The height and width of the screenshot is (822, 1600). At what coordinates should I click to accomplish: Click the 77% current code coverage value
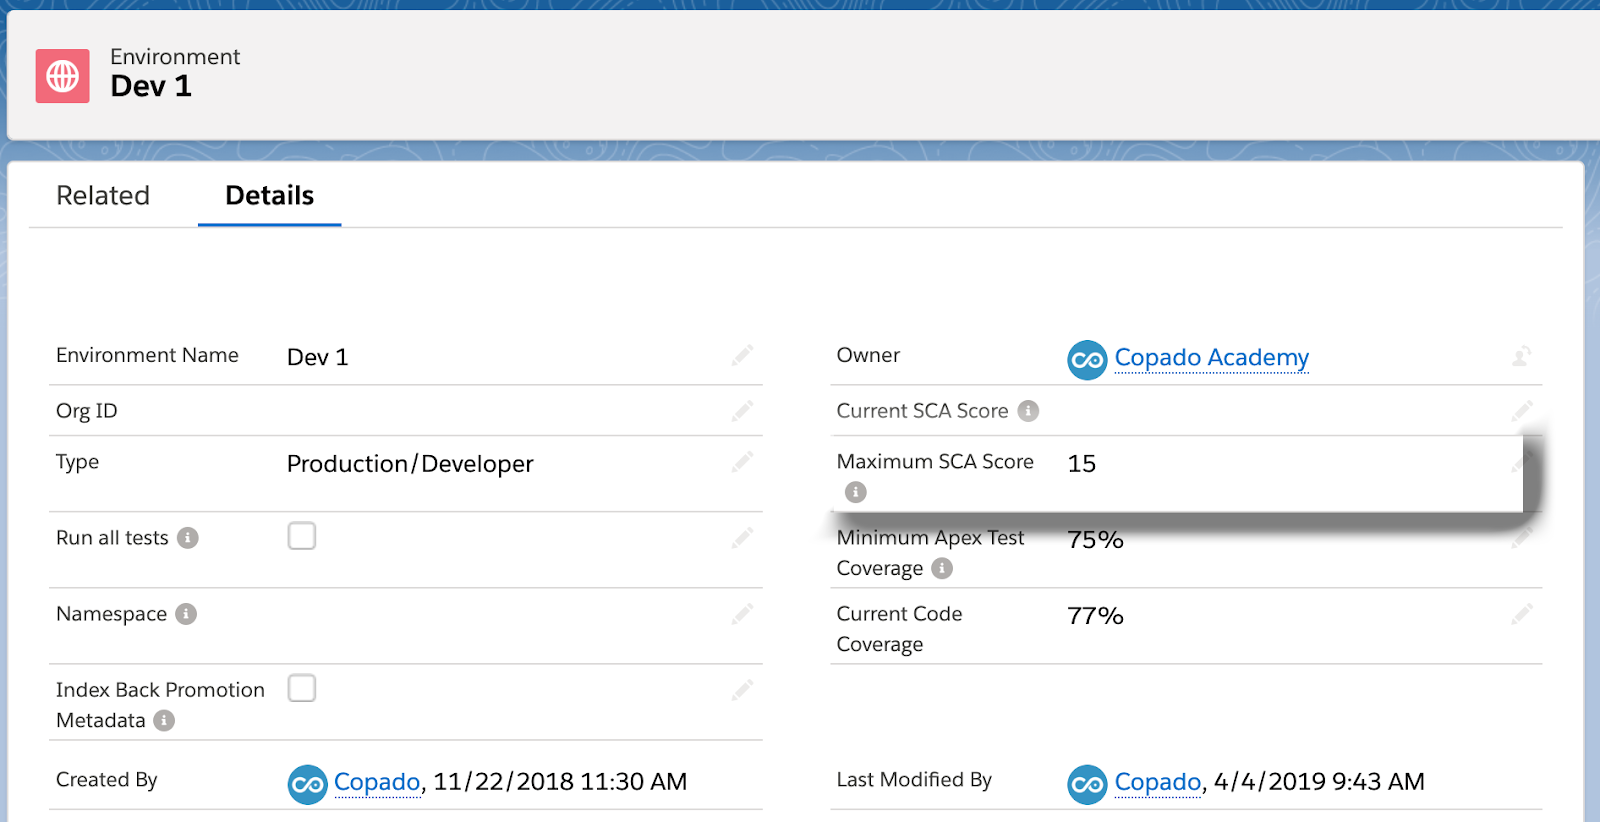1095,616
